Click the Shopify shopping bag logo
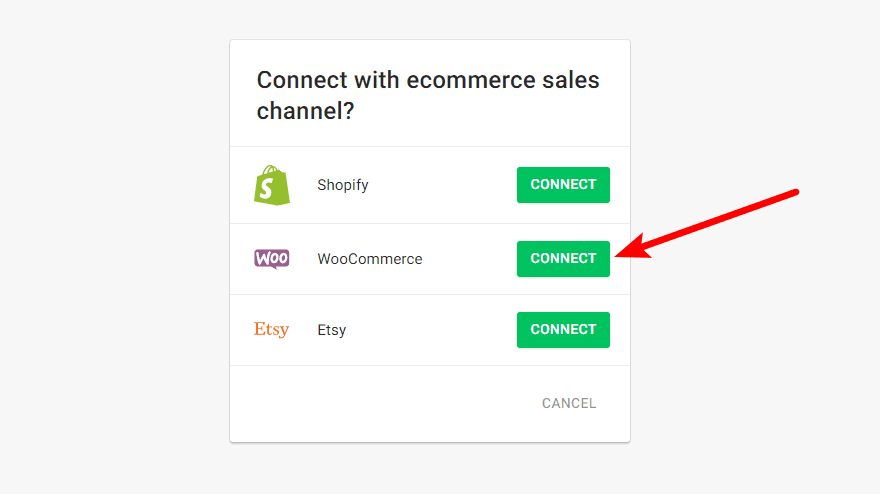Viewport: 880px width, 494px height. coord(272,185)
